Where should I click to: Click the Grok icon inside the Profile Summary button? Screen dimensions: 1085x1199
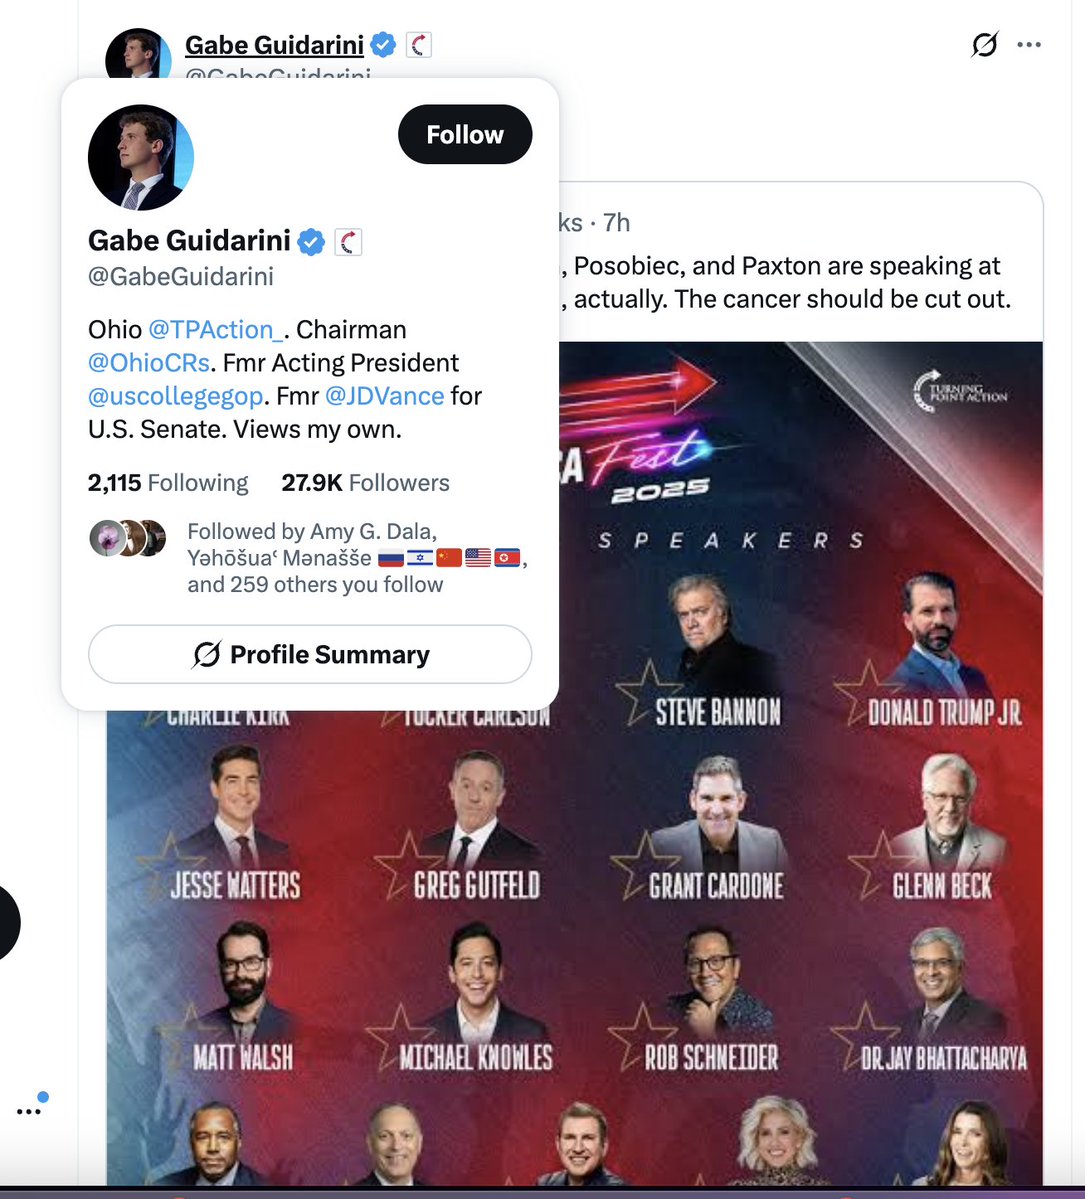coord(207,655)
